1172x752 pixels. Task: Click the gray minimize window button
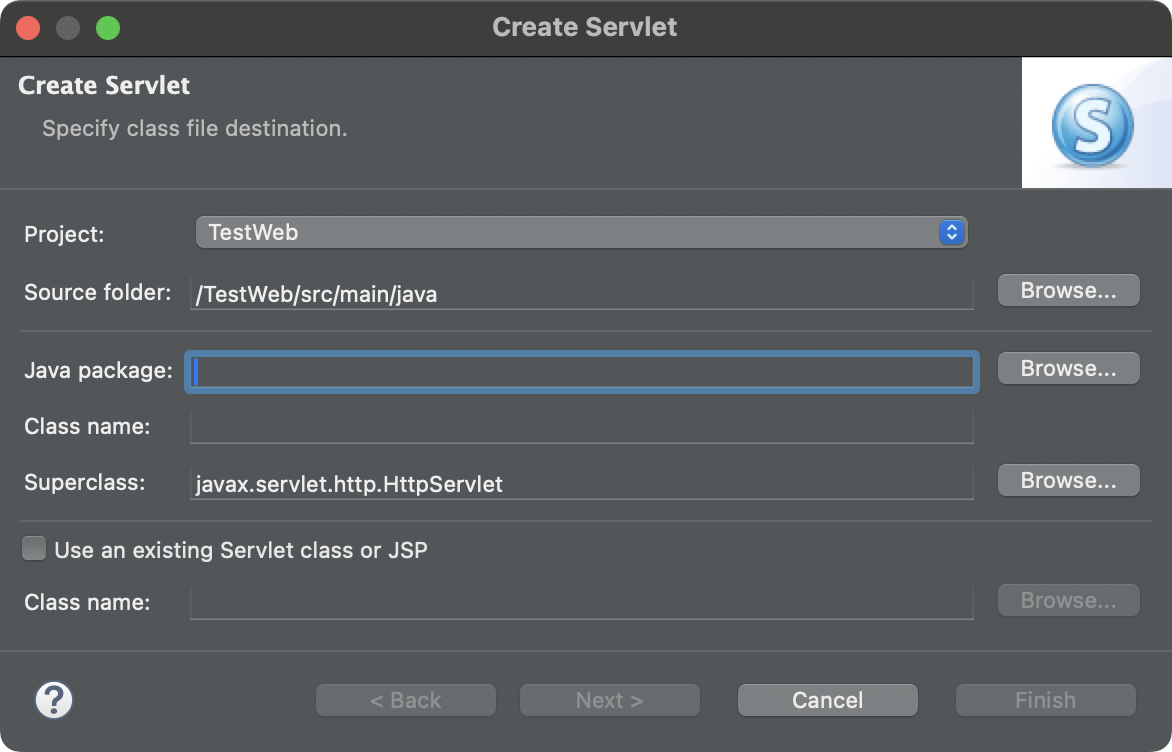[68, 28]
